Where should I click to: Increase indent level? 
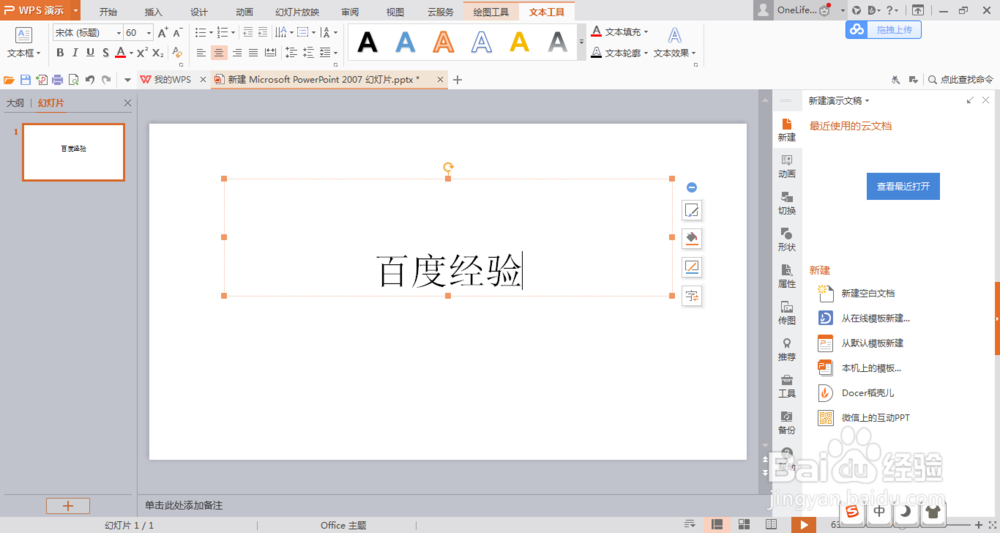[263, 33]
